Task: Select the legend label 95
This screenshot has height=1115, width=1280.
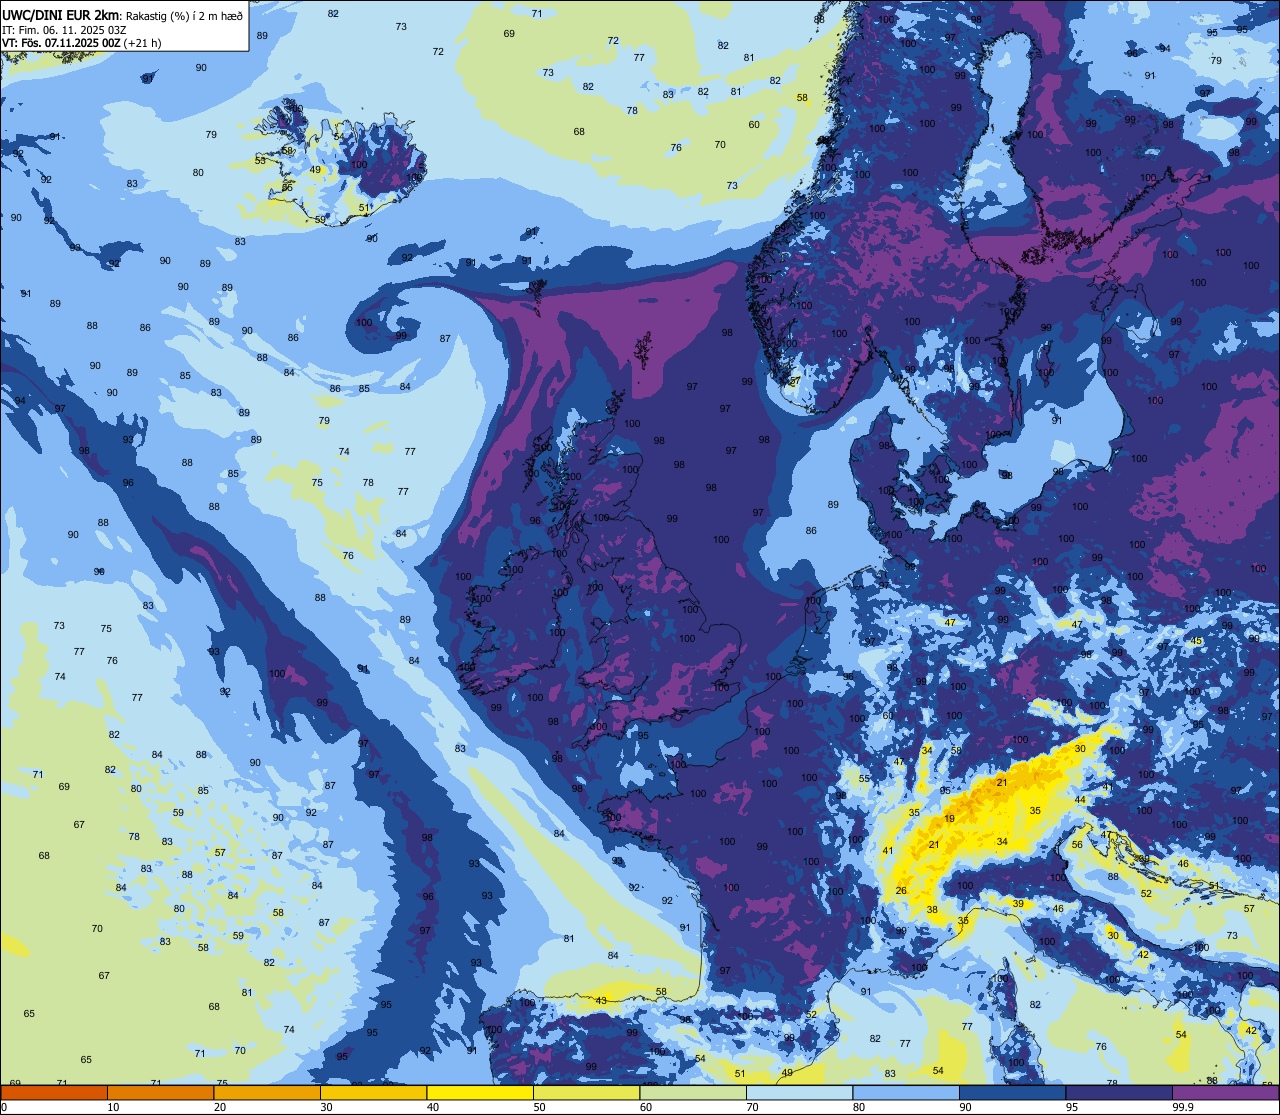Action: [x=1072, y=1107]
